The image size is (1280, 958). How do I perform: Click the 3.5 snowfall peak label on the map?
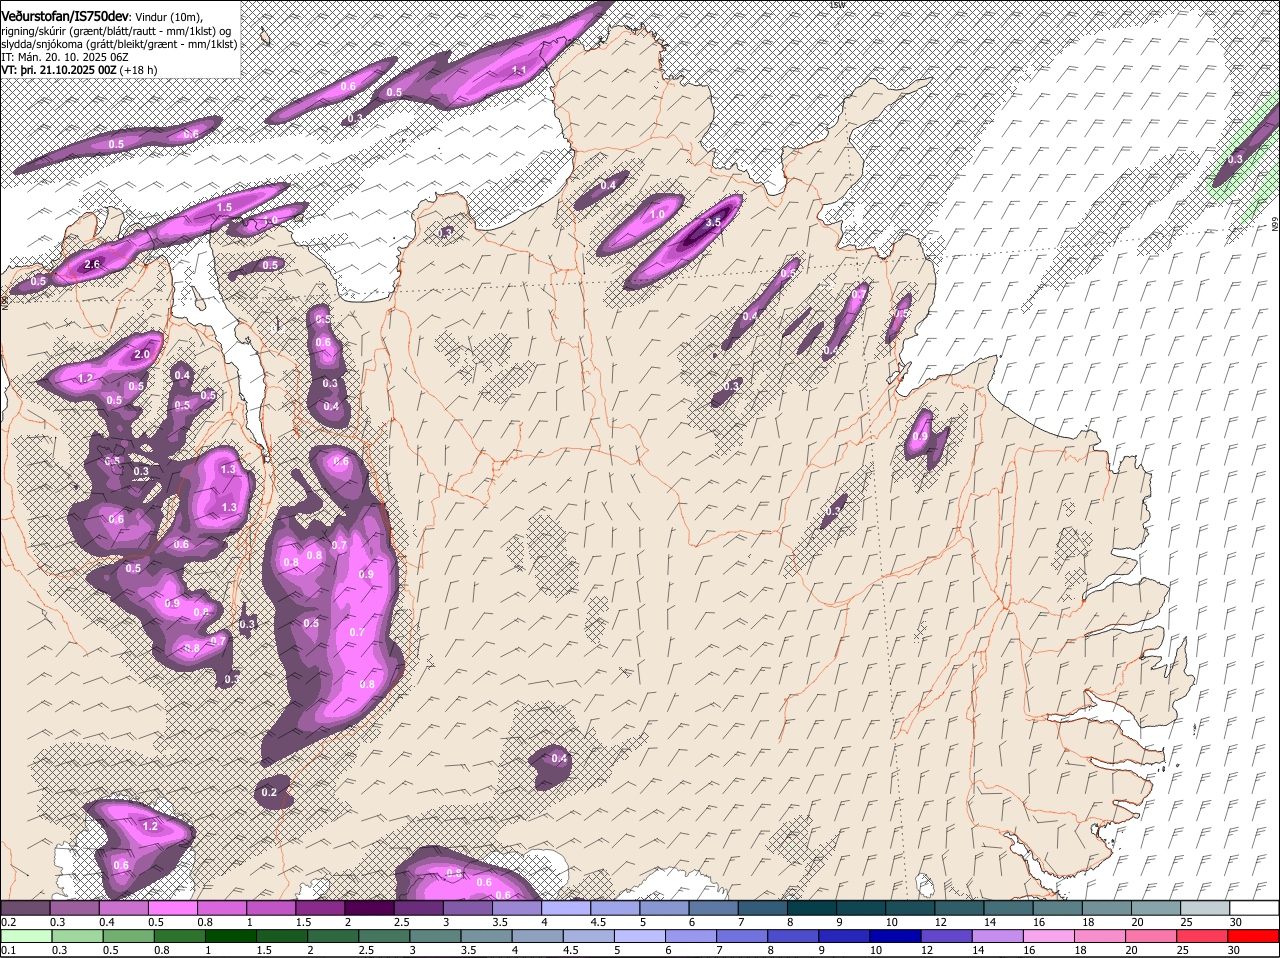point(713,223)
